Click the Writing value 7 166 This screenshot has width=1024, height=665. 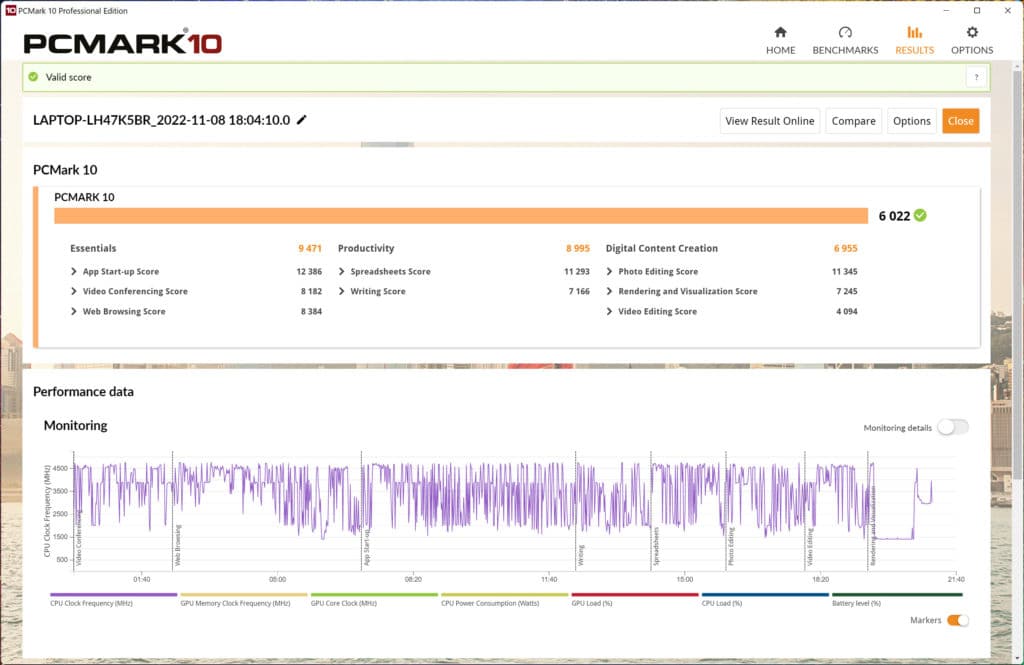point(579,291)
